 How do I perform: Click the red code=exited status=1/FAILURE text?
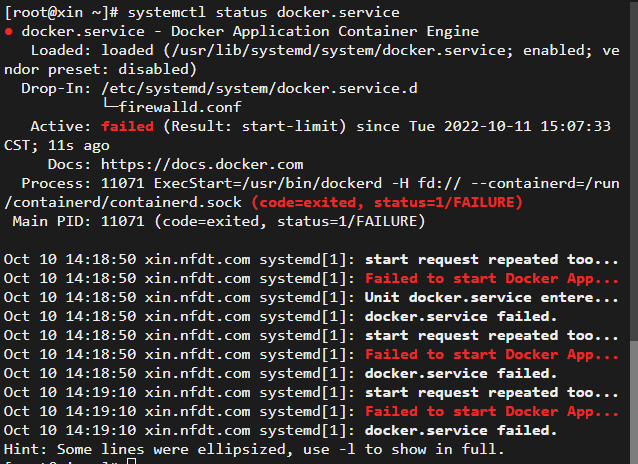point(387,202)
